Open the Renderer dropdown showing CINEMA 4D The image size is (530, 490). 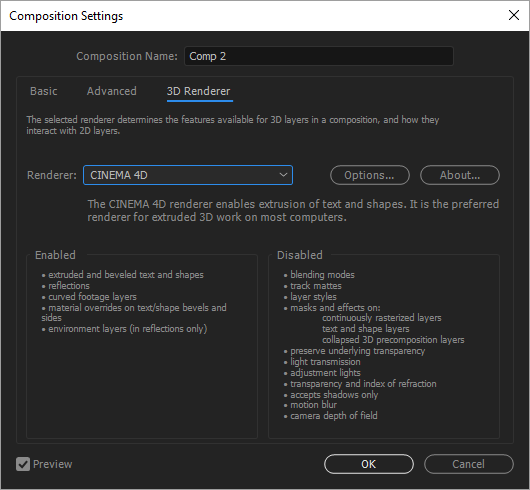[x=188, y=175]
